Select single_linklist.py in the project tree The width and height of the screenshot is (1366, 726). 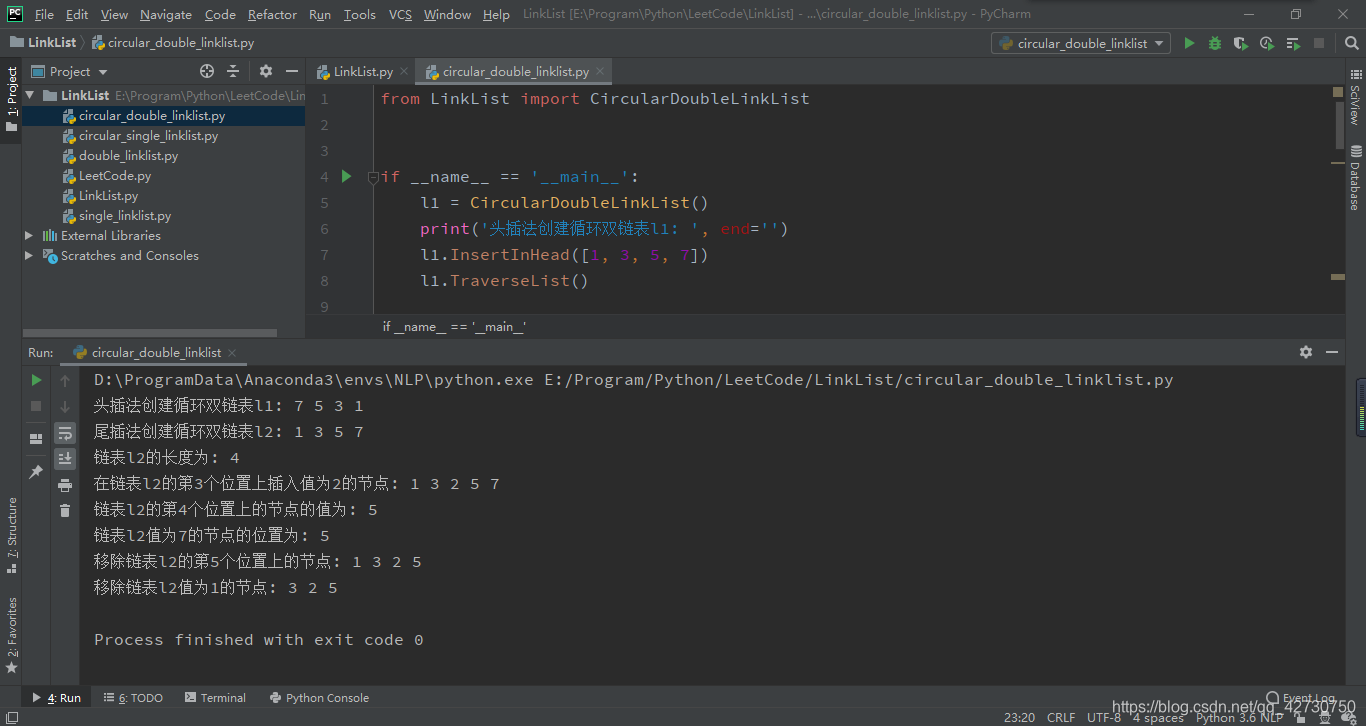click(125, 216)
